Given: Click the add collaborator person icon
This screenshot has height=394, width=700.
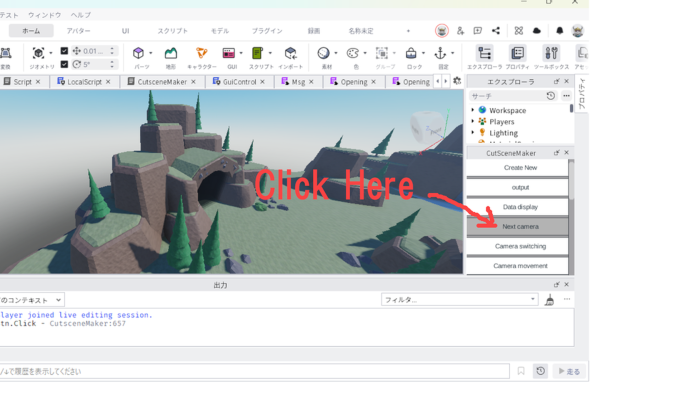Looking at the screenshot, I should tap(460, 31).
